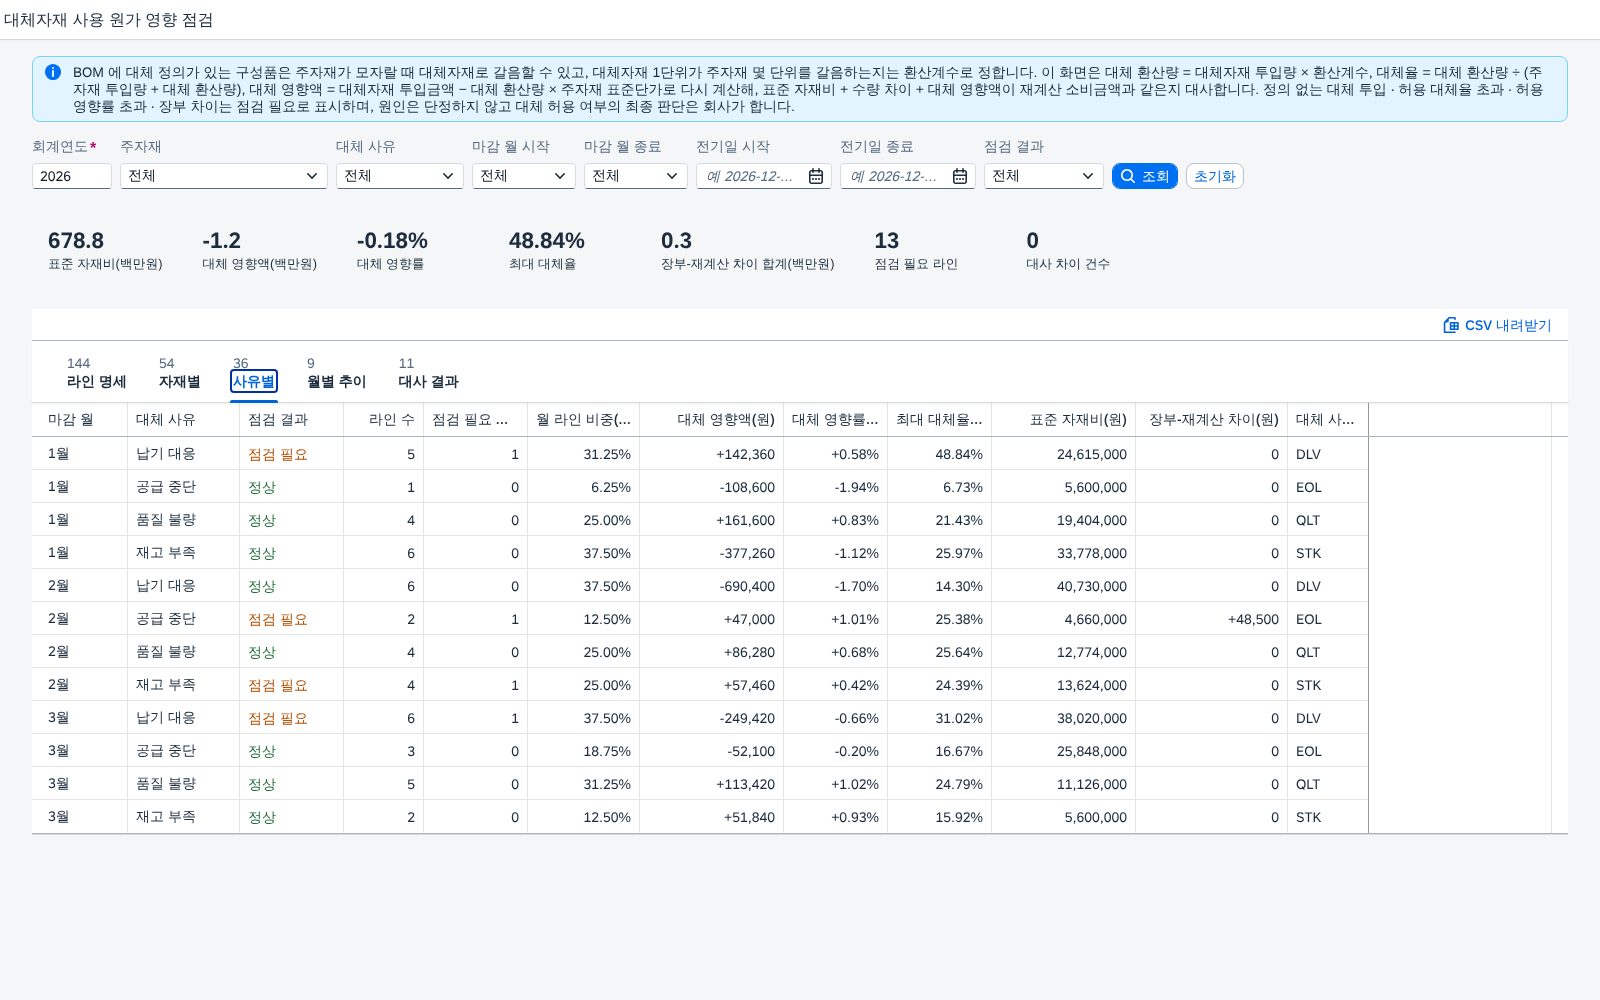Click the -0.18% 대체 영향률 KPI value
Viewport: 1600px width, 1000px height.
click(x=392, y=241)
